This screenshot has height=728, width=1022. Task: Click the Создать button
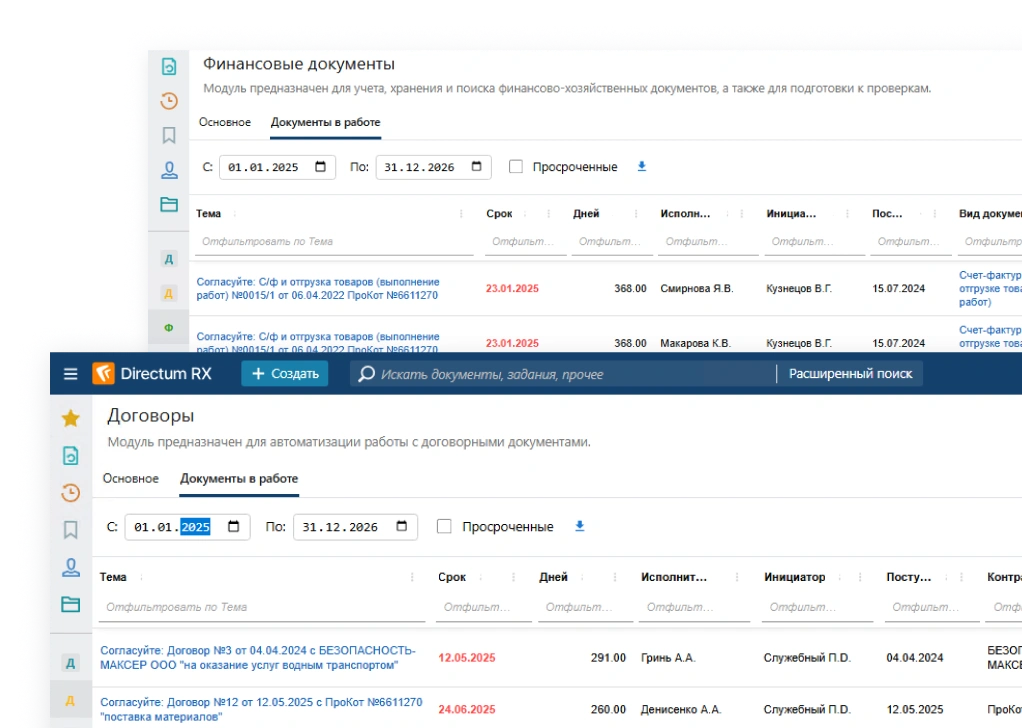pos(285,374)
